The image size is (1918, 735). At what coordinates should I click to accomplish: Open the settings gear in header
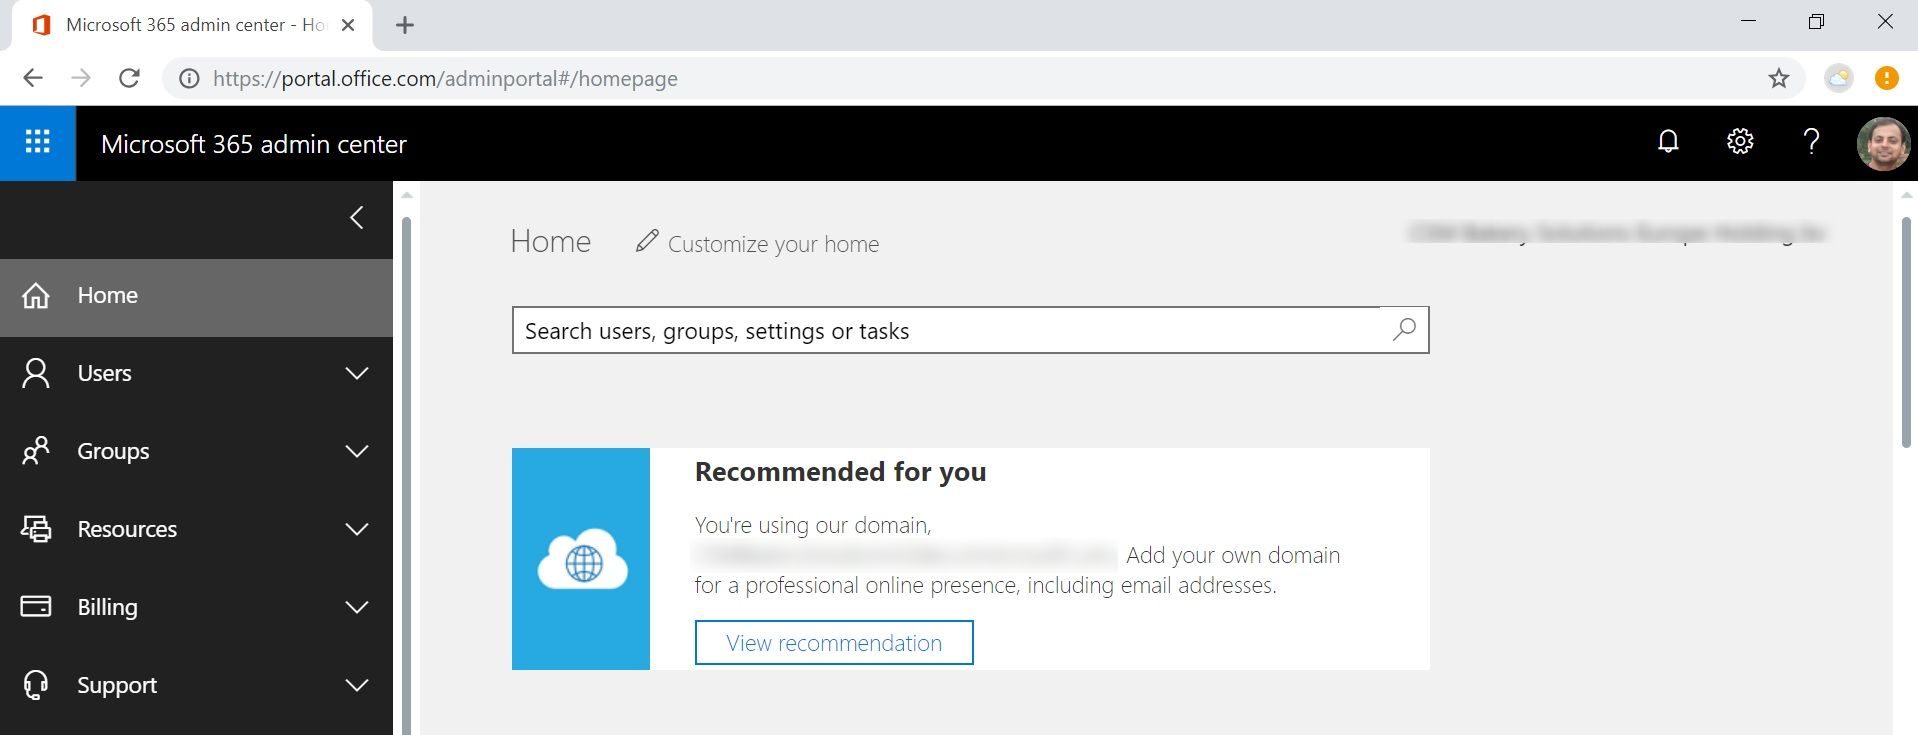click(x=1740, y=142)
